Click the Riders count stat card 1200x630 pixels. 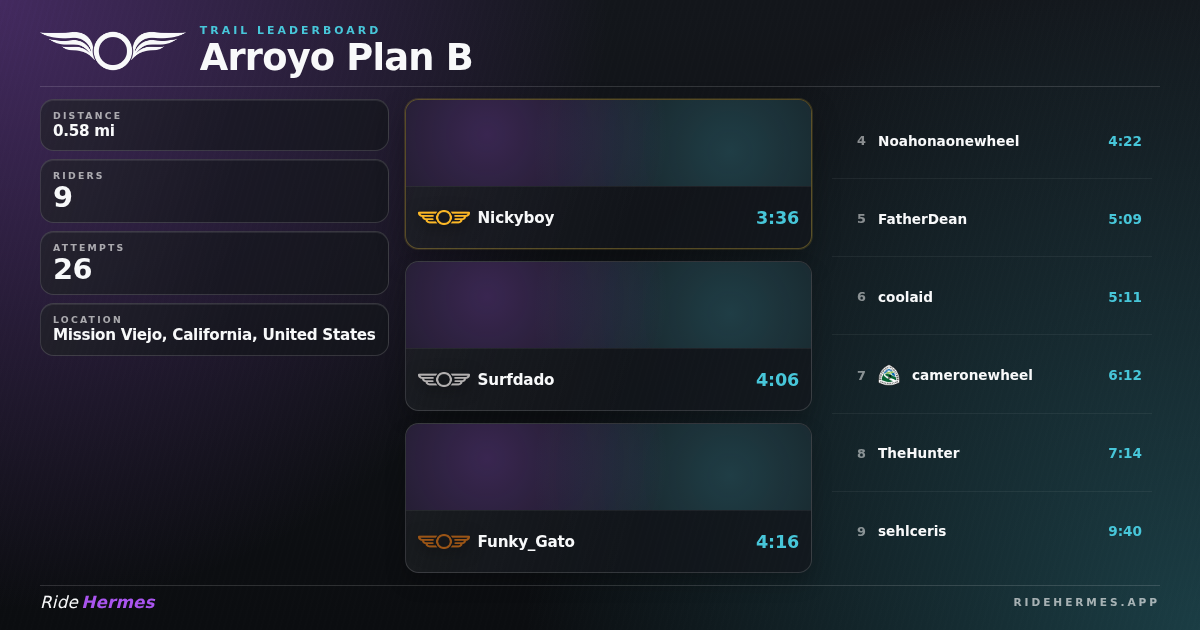214,191
